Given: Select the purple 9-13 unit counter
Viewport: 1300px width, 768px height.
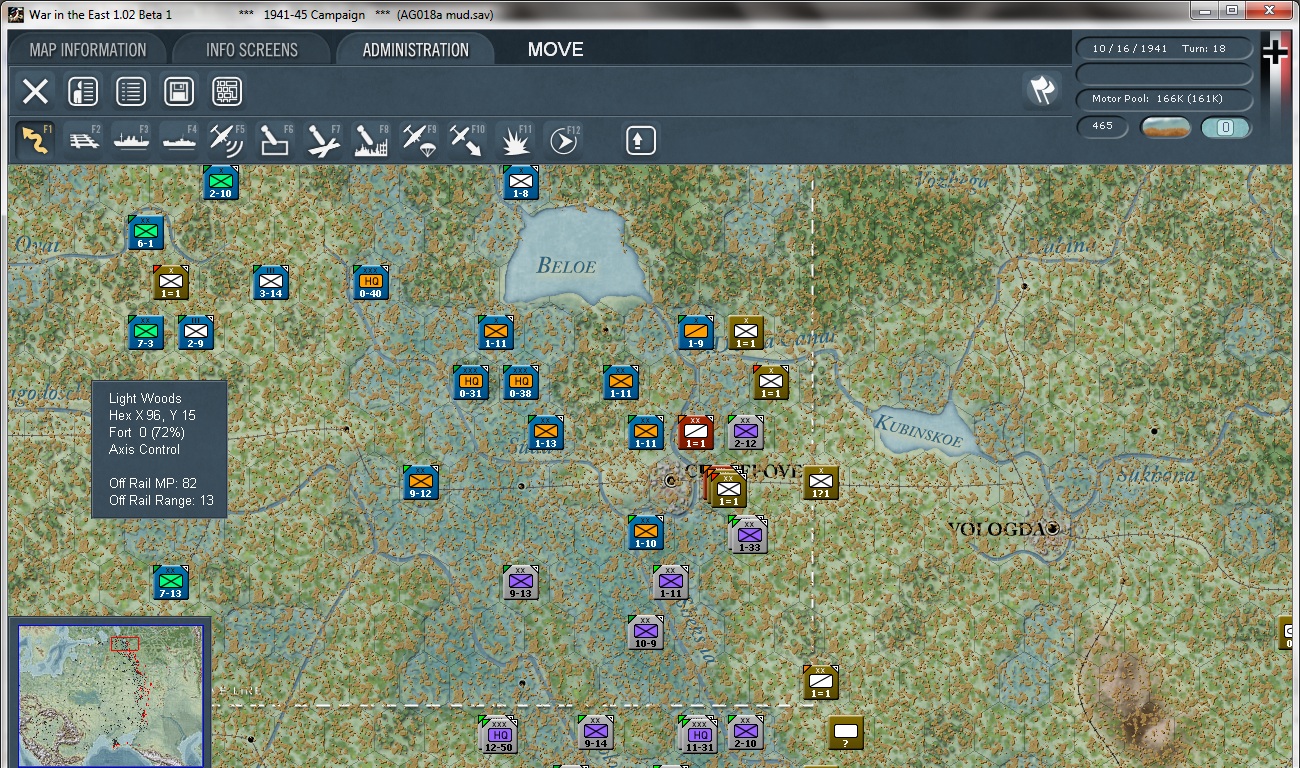Looking at the screenshot, I should pos(521,583).
